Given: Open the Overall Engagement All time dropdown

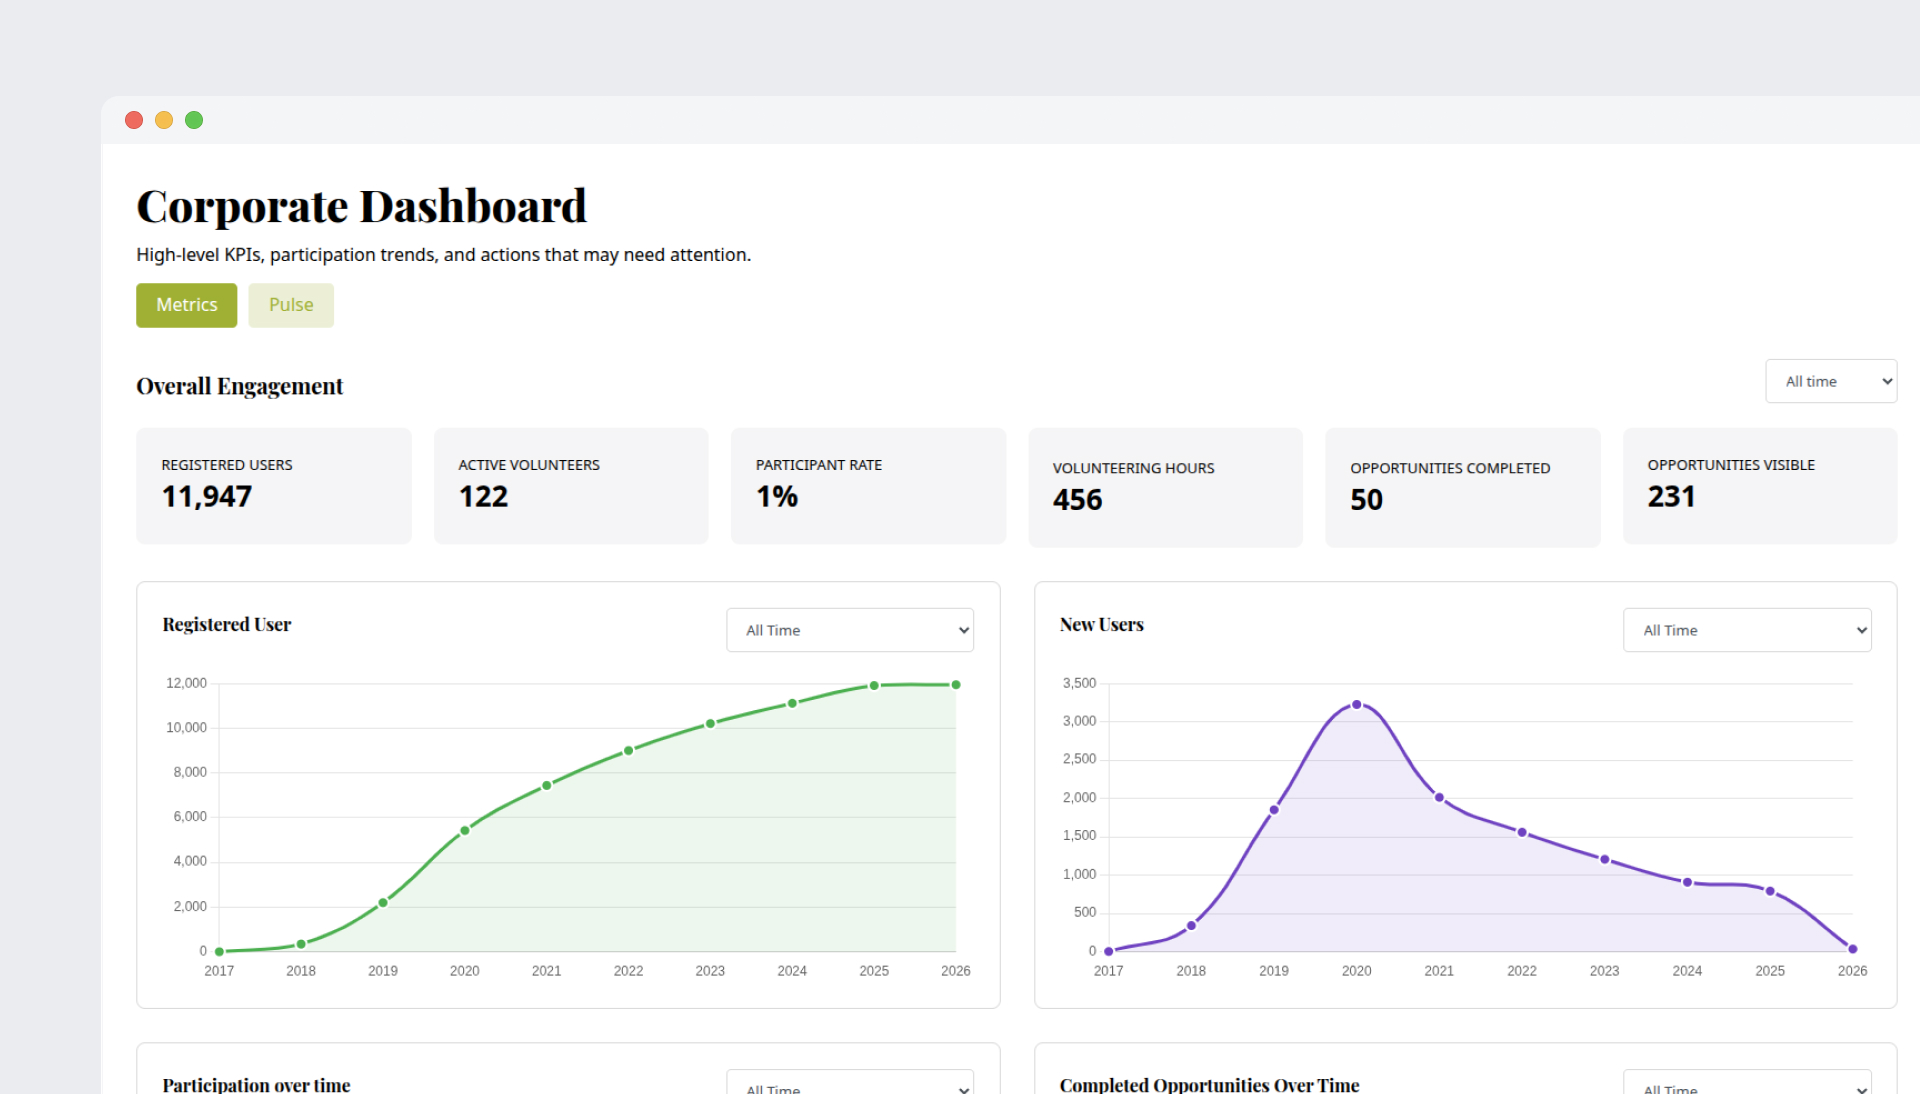Looking at the screenshot, I should point(1830,381).
